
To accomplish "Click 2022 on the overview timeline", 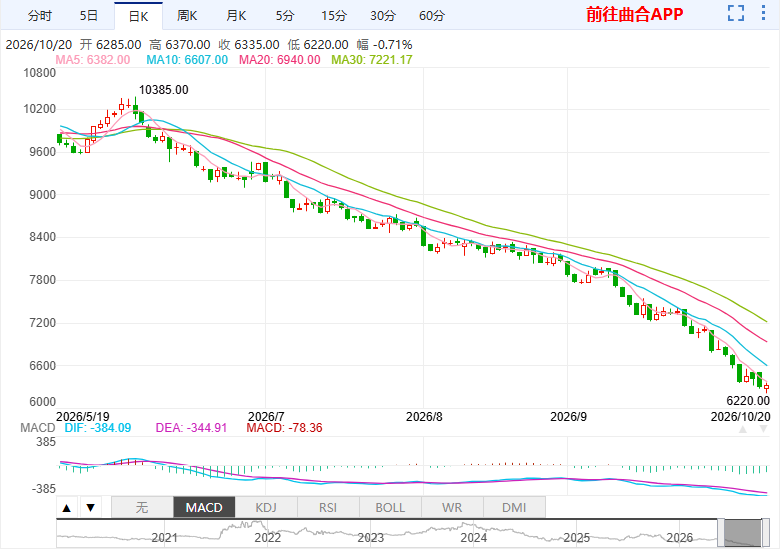I will (x=268, y=538).
